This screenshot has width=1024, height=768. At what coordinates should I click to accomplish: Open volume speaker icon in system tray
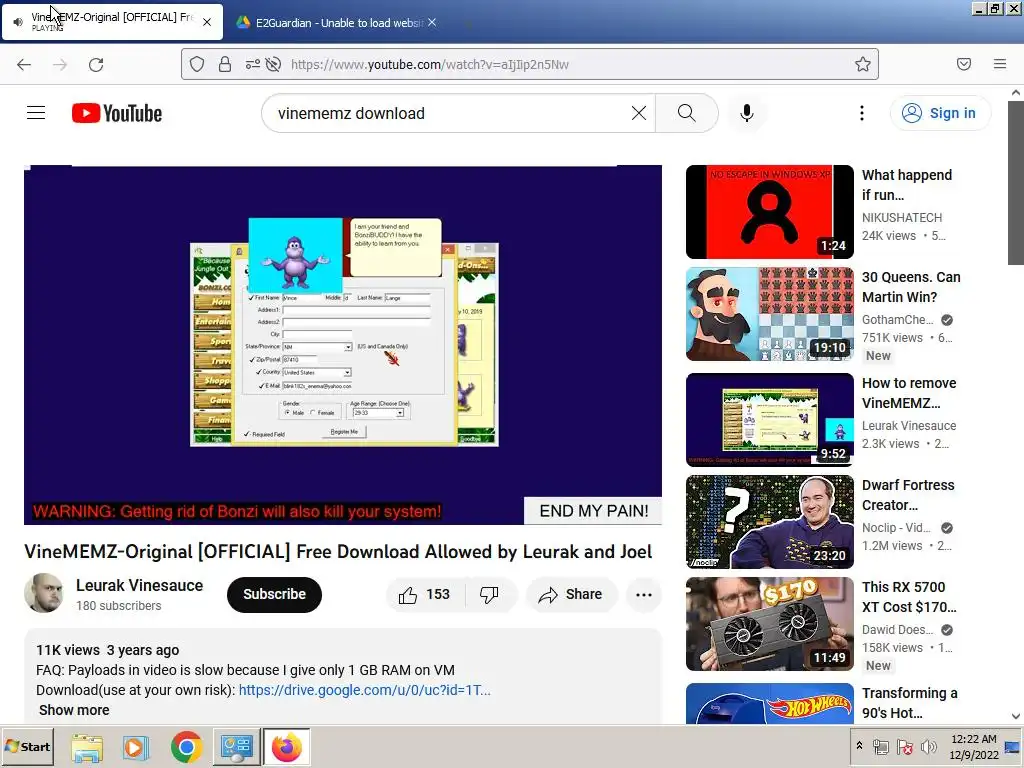(928, 746)
